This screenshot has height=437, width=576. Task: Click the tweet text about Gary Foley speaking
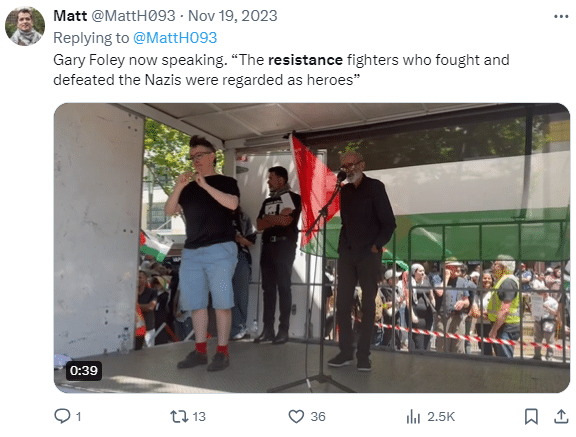(x=281, y=70)
